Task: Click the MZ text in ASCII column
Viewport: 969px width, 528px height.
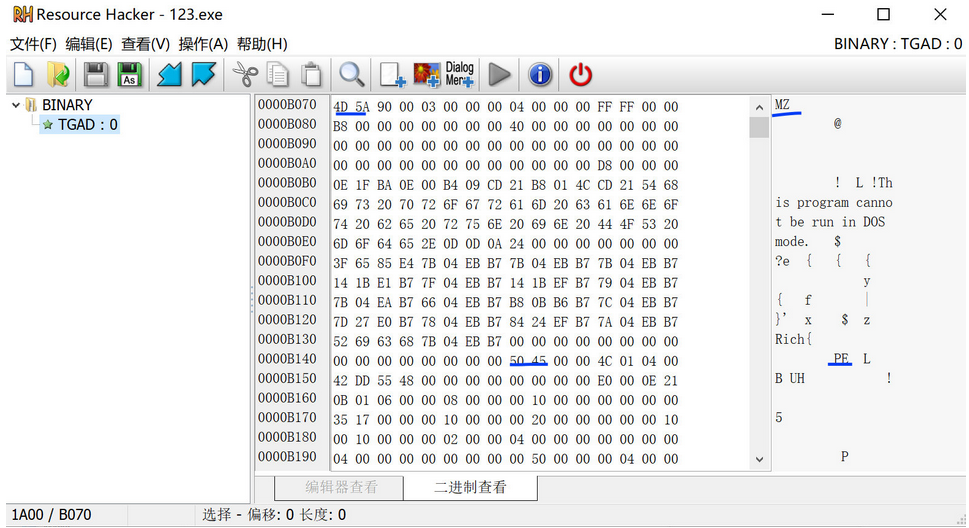Action: coord(782,104)
